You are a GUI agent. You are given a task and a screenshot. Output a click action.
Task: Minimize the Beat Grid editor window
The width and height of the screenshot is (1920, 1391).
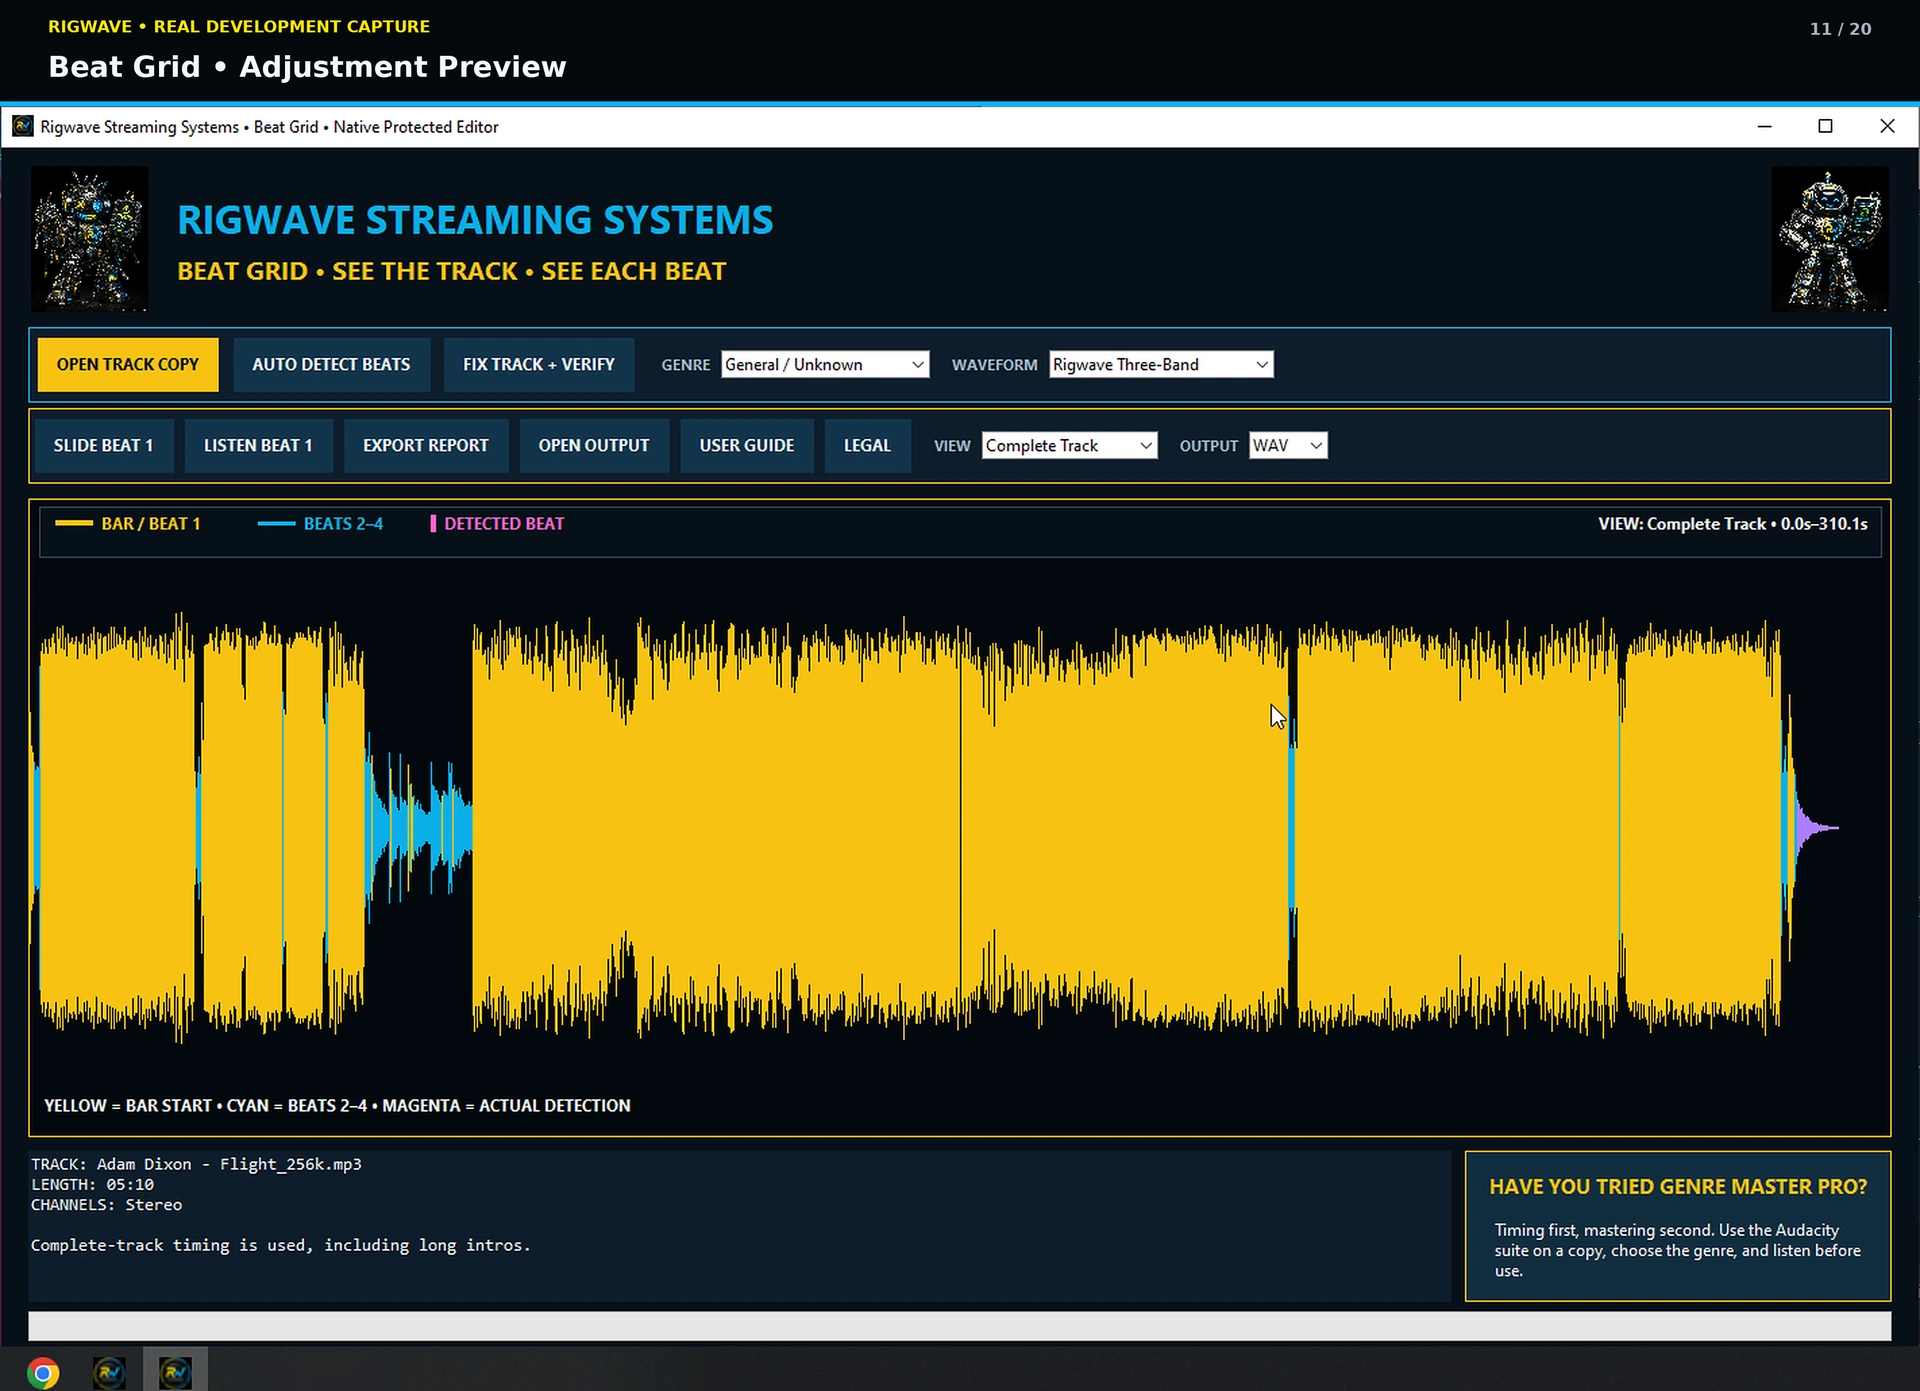point(1765,127)
